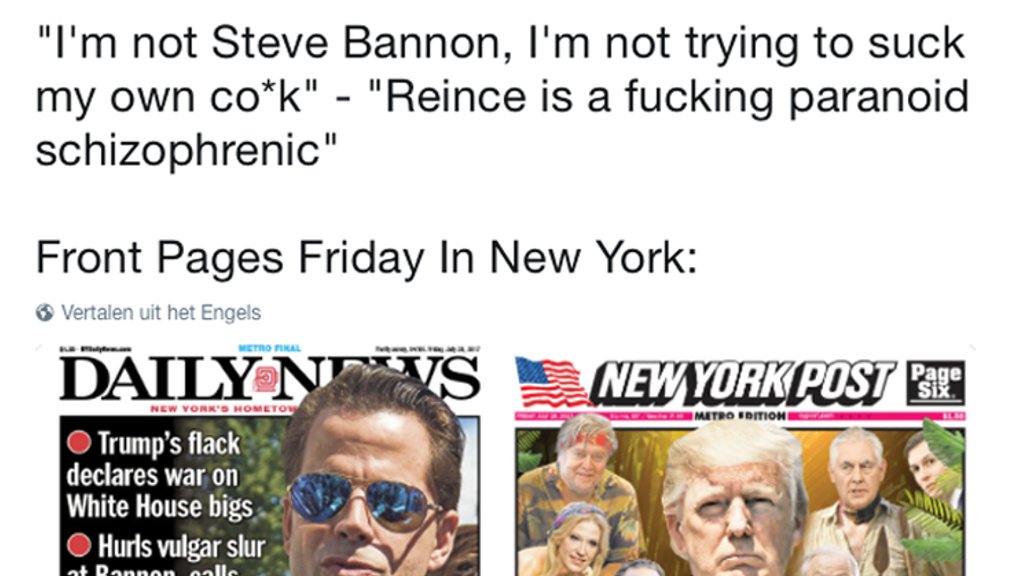Screen dimensions: 1024x576
Task: Click the blue mirrored sunglasses on the Daily News cover
Action: click(x=360, y=499)
